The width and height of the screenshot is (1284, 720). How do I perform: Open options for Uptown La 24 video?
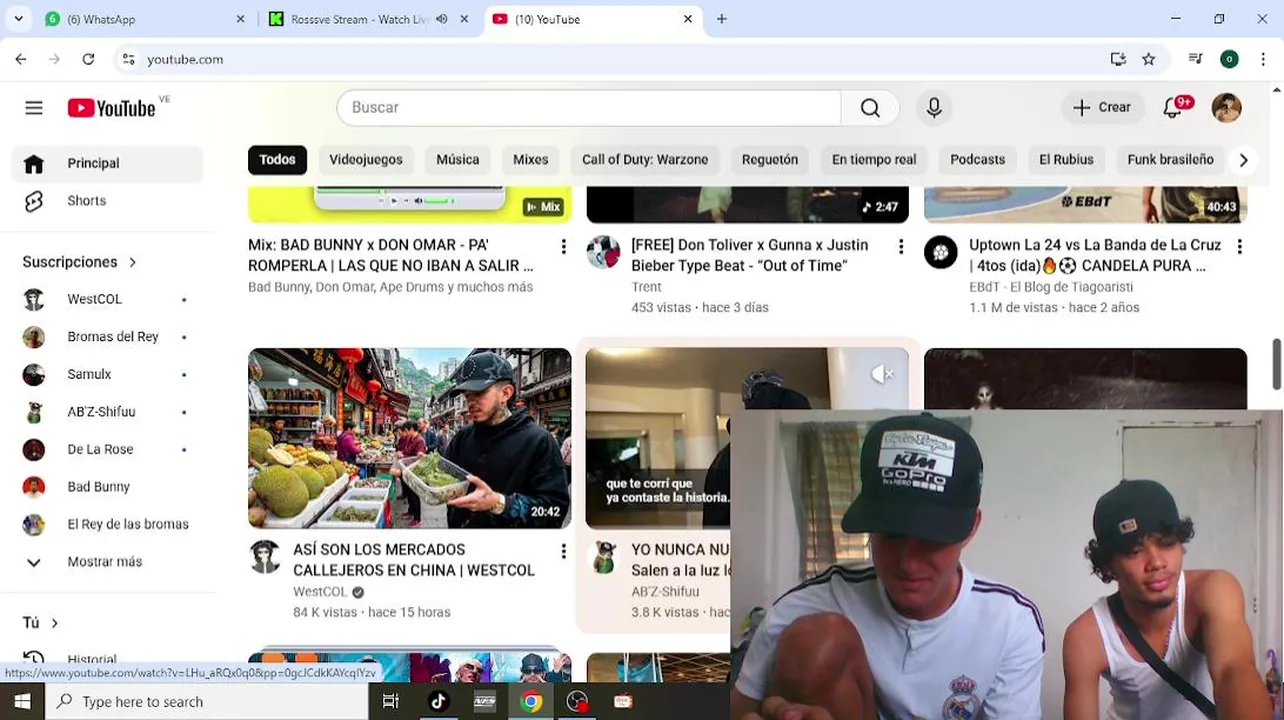pos(1239,246)
